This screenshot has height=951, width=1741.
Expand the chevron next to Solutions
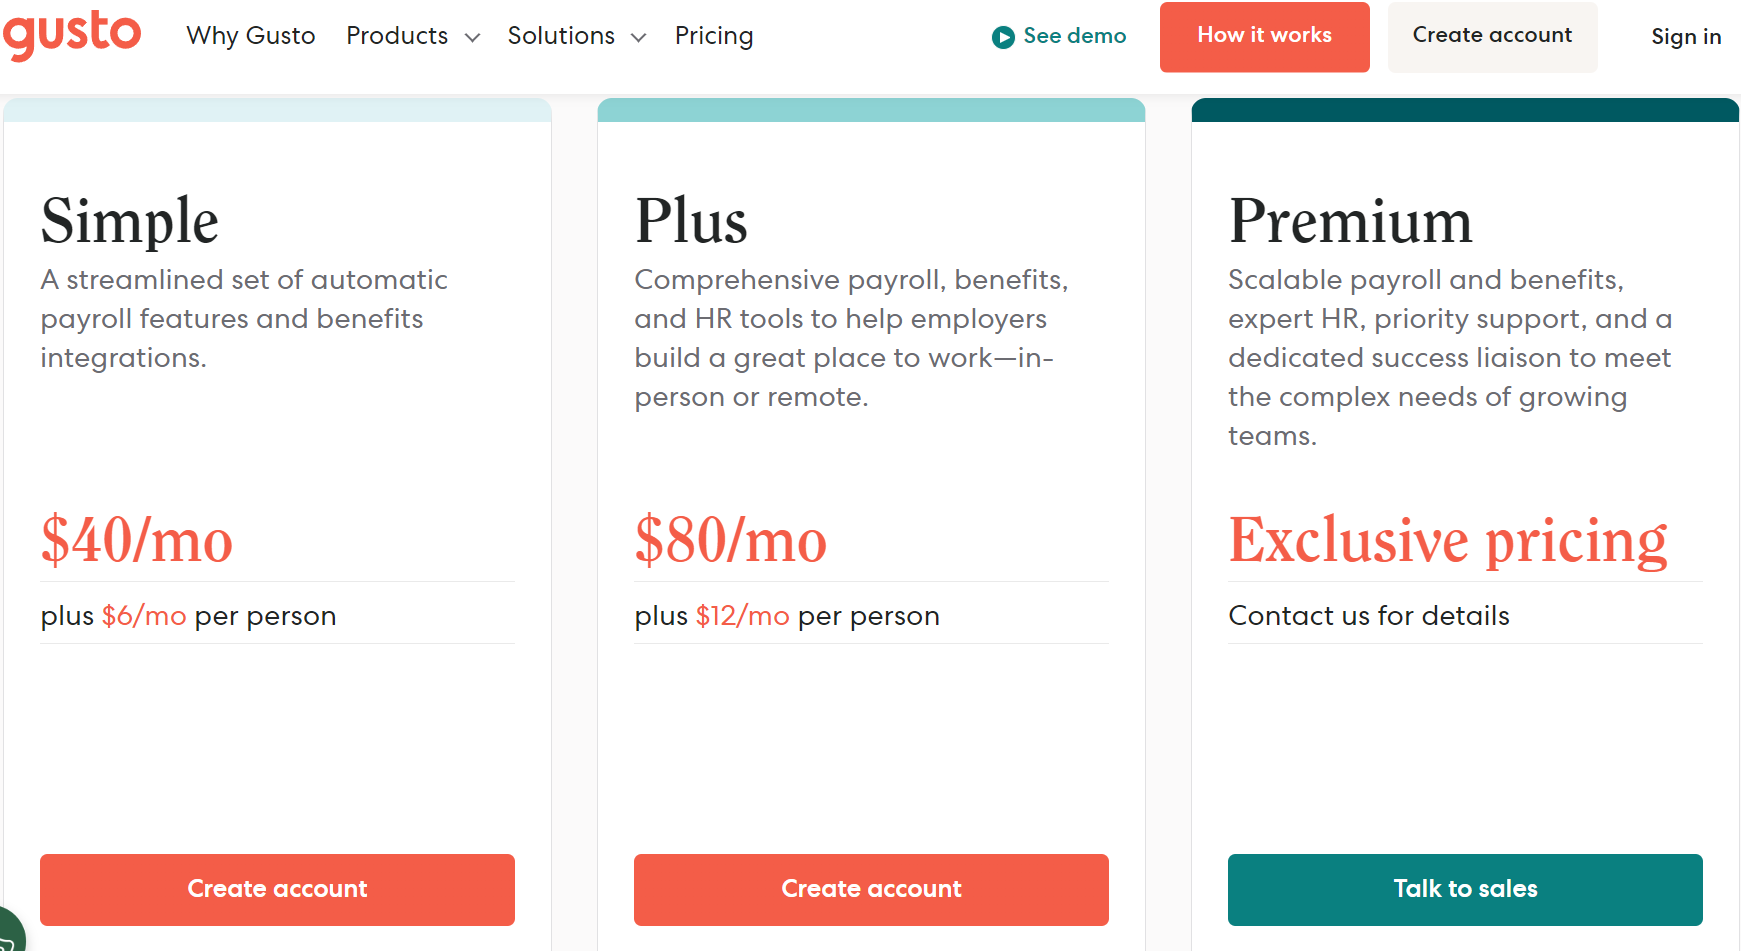(x=638, y=38)
